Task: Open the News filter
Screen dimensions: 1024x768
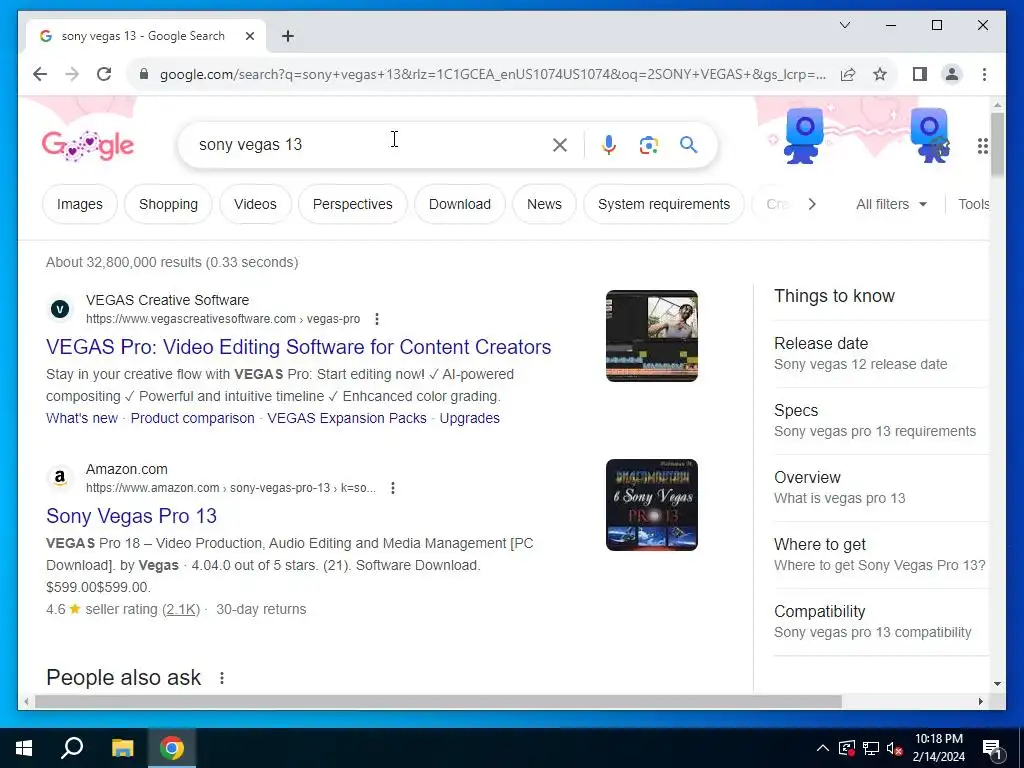Action: pyautogui.click(x=544, y=204)
